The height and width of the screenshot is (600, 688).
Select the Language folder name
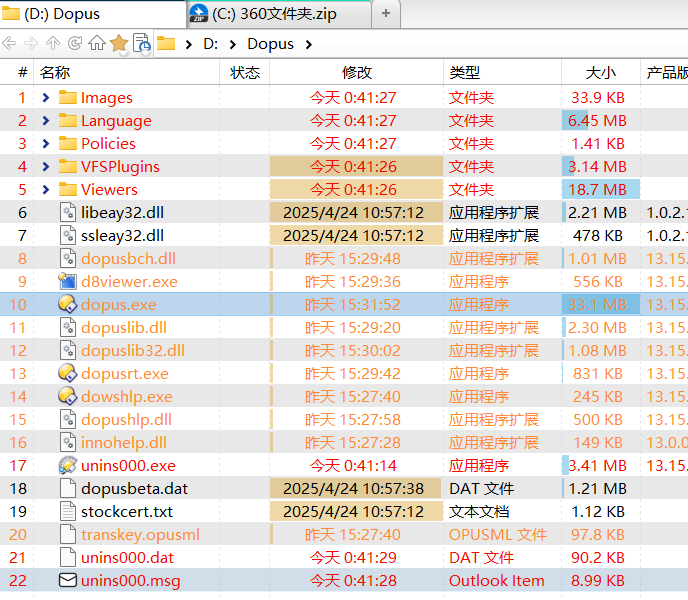coord(116,121)
